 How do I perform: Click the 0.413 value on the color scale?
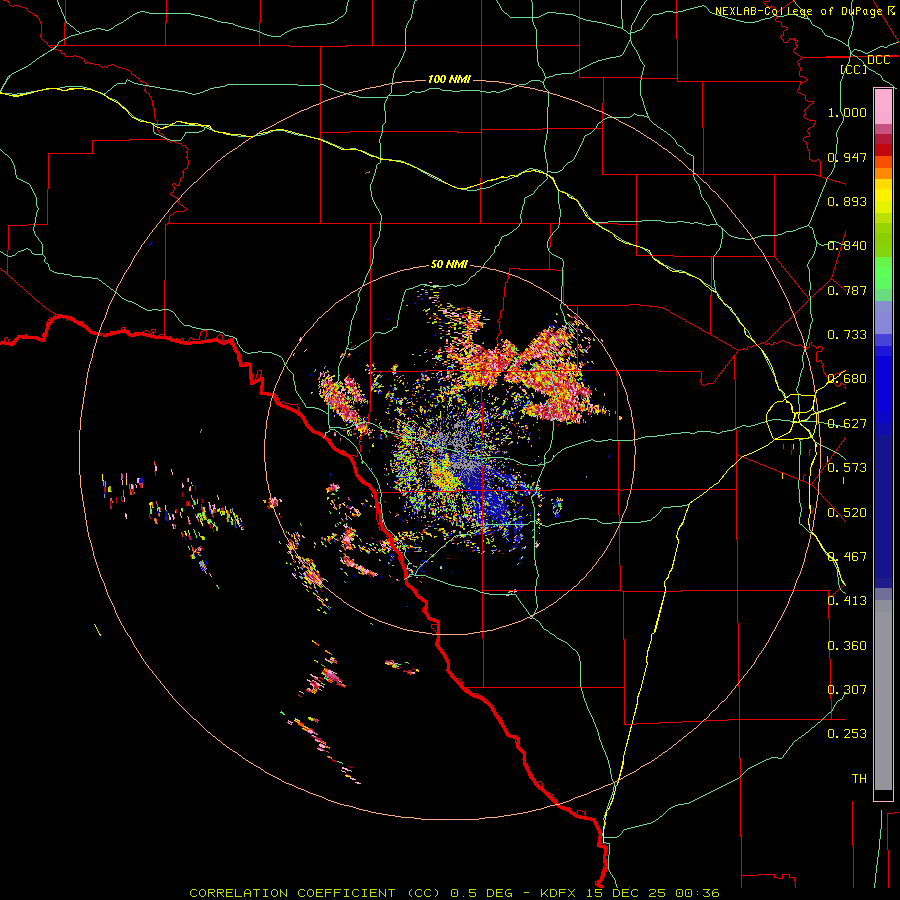[x=847, y=601]
